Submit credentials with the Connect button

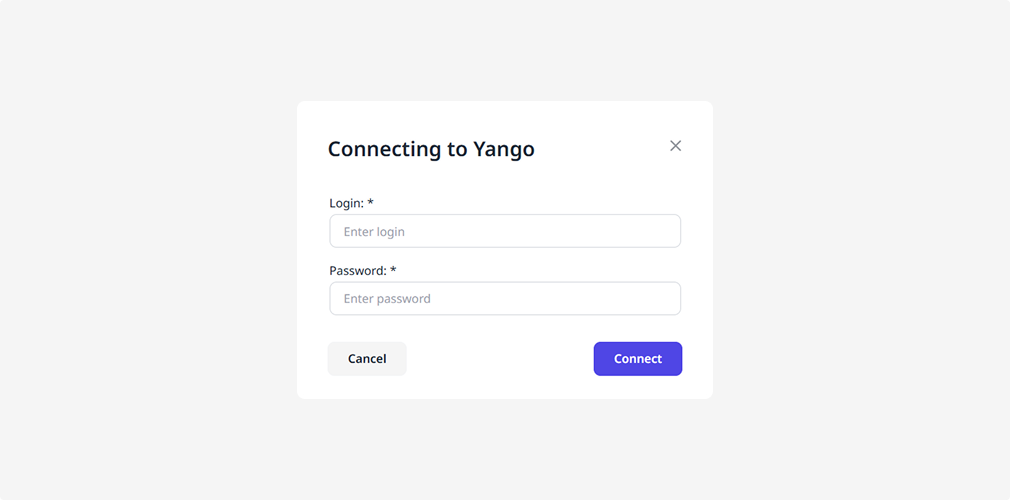637,359
